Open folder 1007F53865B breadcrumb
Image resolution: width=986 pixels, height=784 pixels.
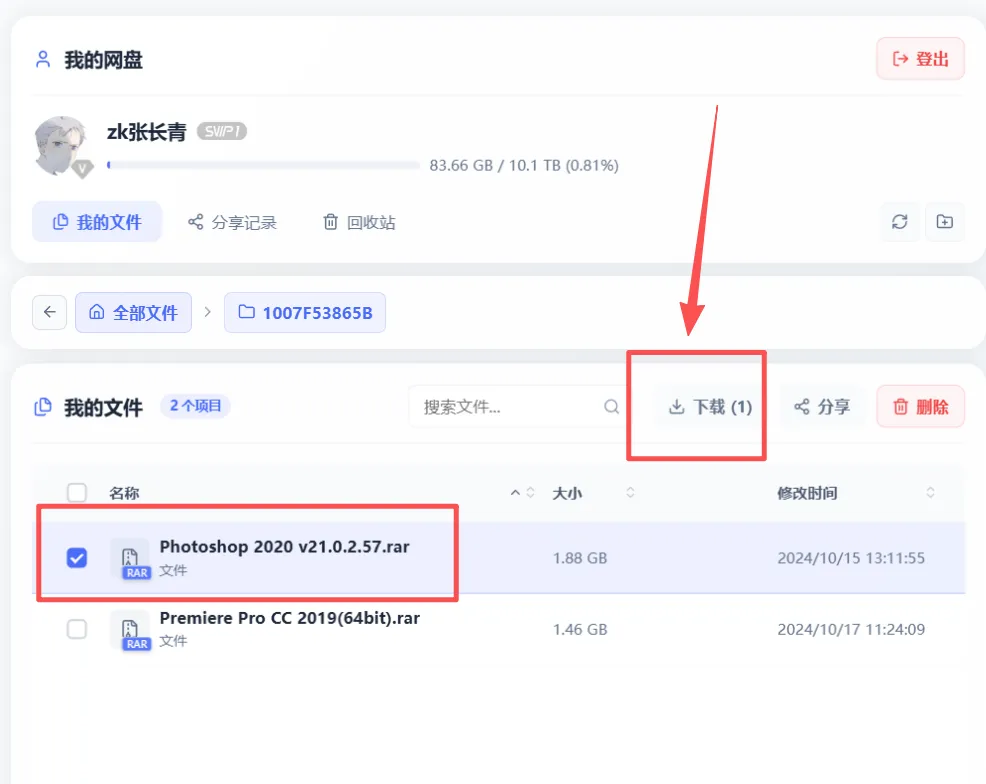click(x=305, y=312)
